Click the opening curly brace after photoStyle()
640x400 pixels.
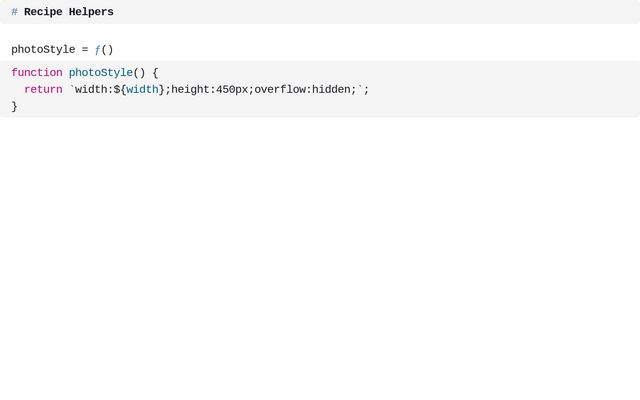155,73
